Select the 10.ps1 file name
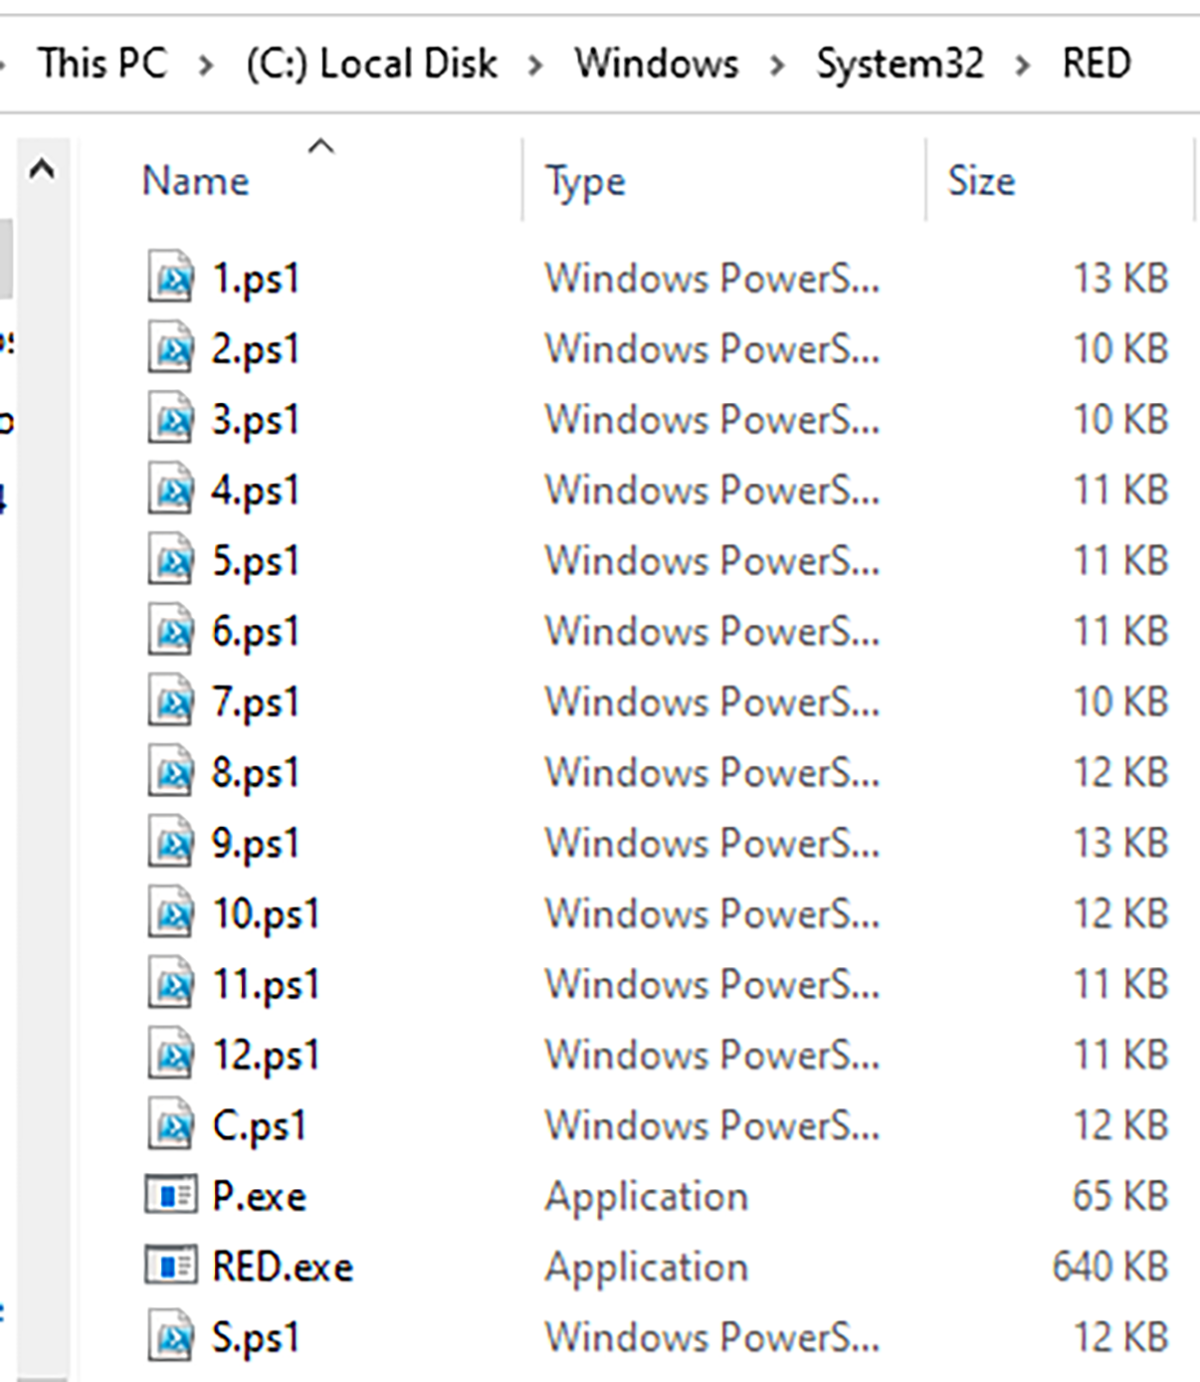Viewport: 1200px width, 1382px height. point(266,914)
